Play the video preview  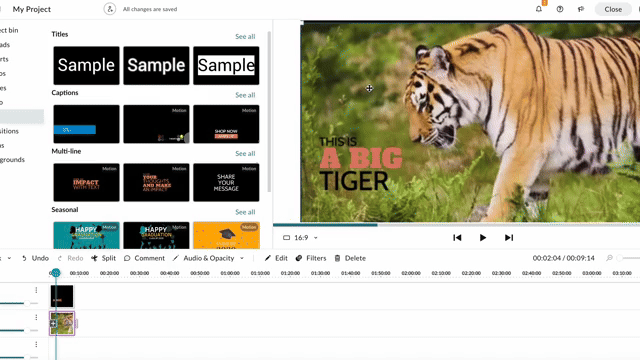click(x=482, y=238)
